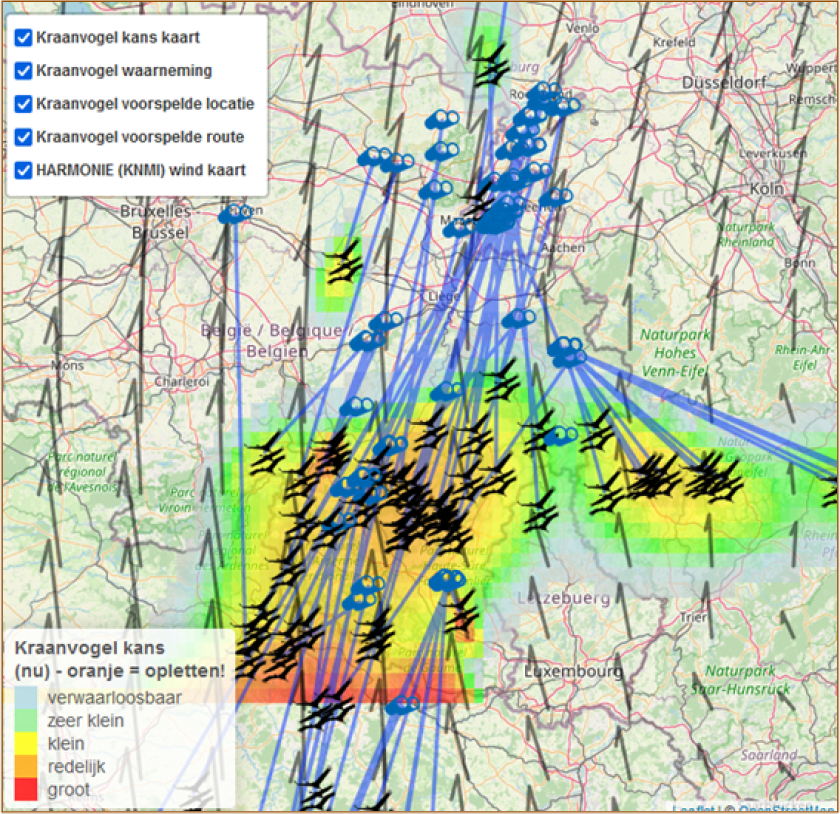The height and width of the screenshot is (814, 840).
Task: Click the red 'groot' legend swatch
Action: (x=26, y=790)
